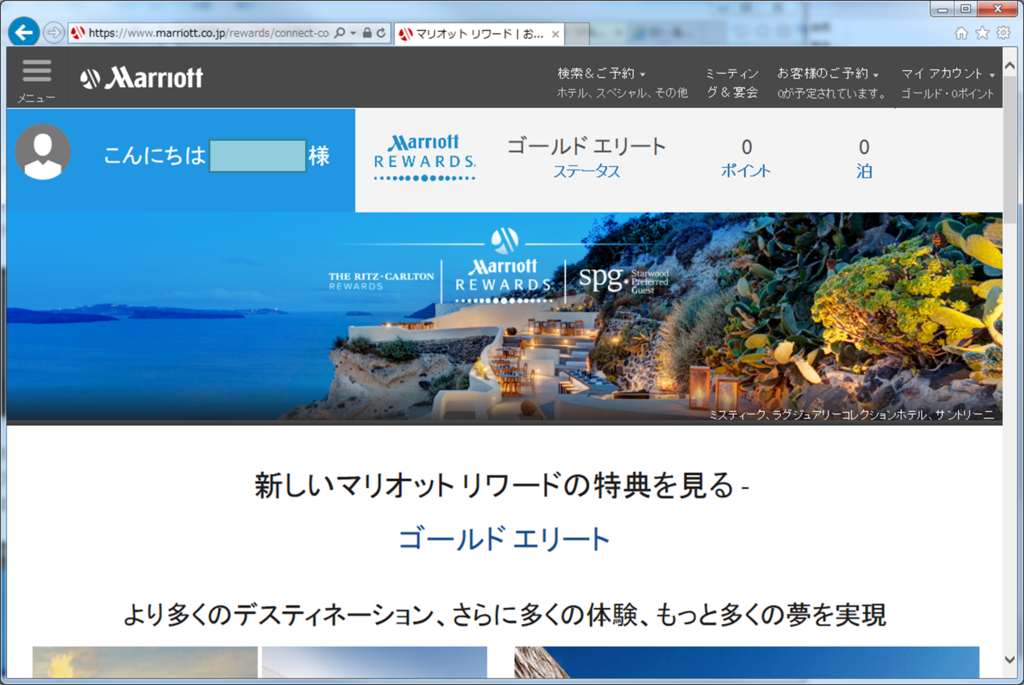Screen dimensions: 1024x685
Task: Click the vertical scrollbar thumb
Action: pos(1010,149)
